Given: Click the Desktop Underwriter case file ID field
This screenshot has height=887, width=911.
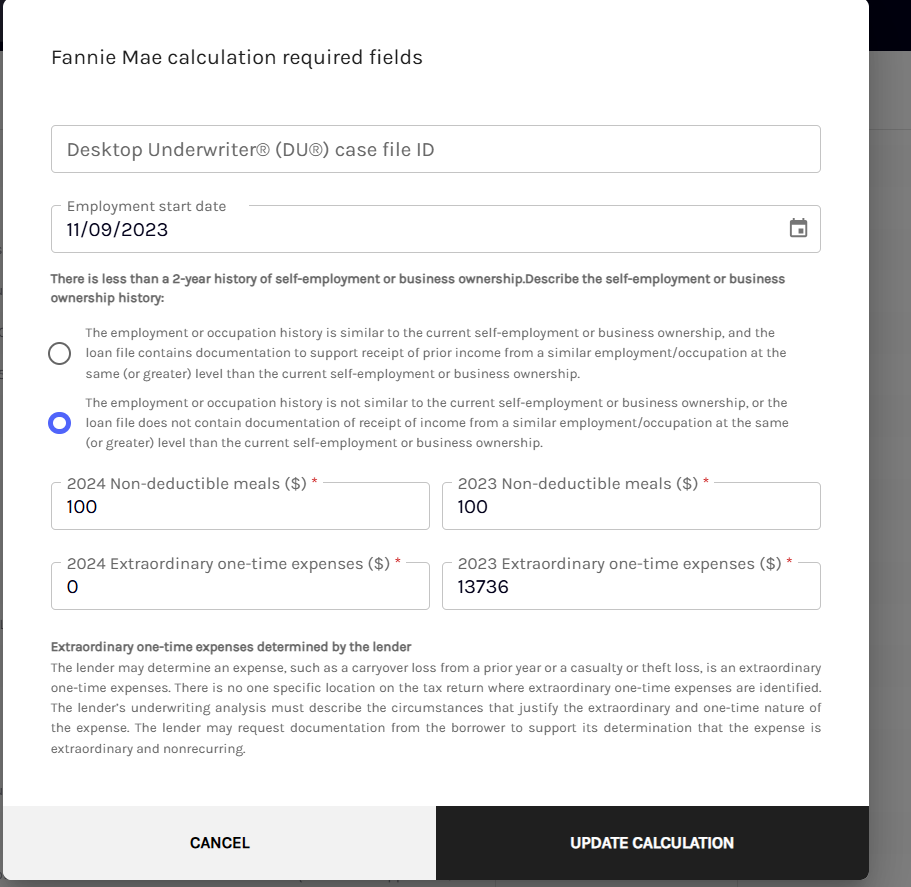Looking at the screenshot, I should [436, 149].
